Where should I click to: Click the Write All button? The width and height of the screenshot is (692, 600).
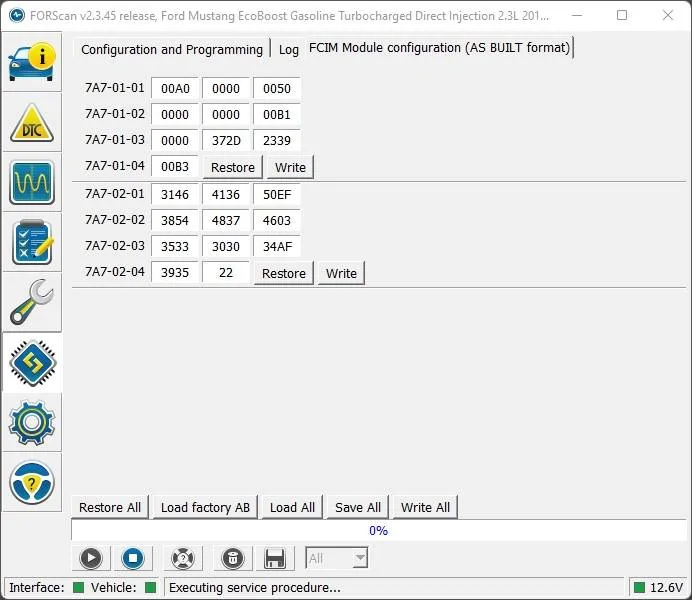tap(425, 507)
